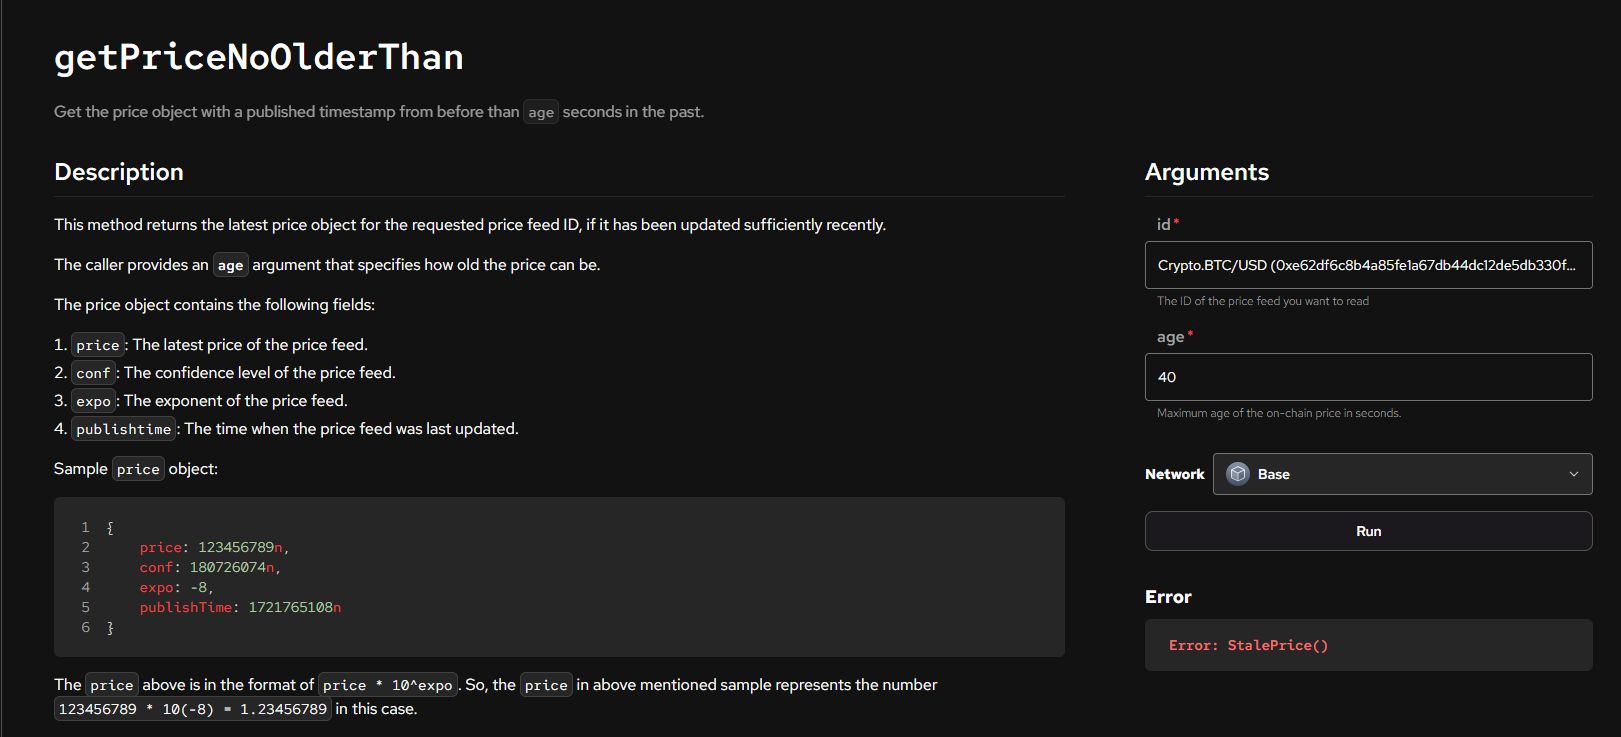This screenshot has height=737, width=1621.
Task: Click the Network label
Action: pos(1174,474)
